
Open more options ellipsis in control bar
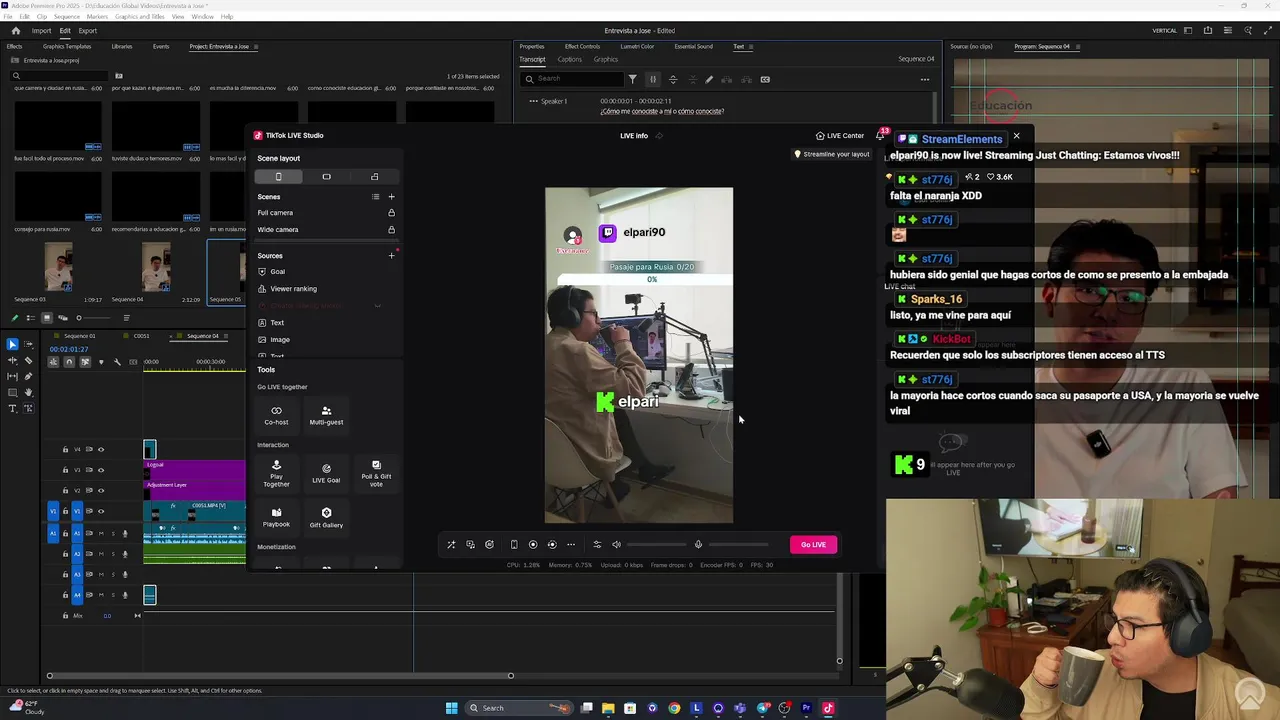(x=571, y=545)
